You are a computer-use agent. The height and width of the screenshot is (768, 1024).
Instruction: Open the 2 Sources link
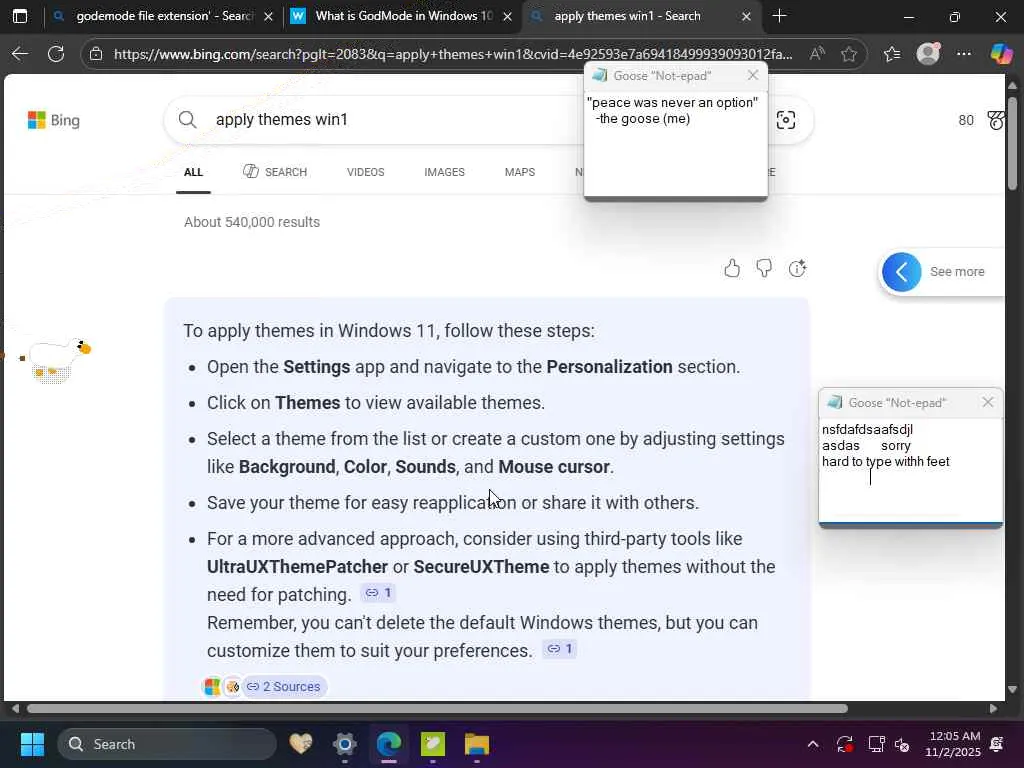(x=285, y=686)
